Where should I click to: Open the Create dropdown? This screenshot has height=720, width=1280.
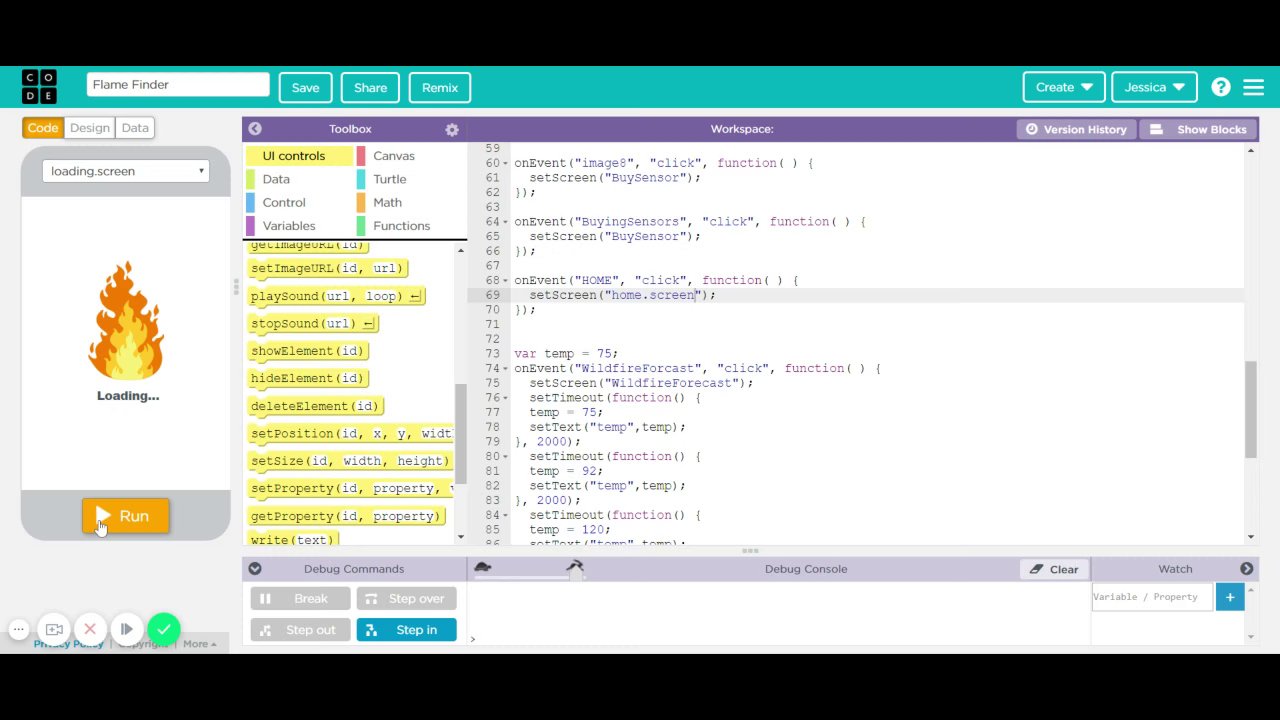pos(1064,87)
